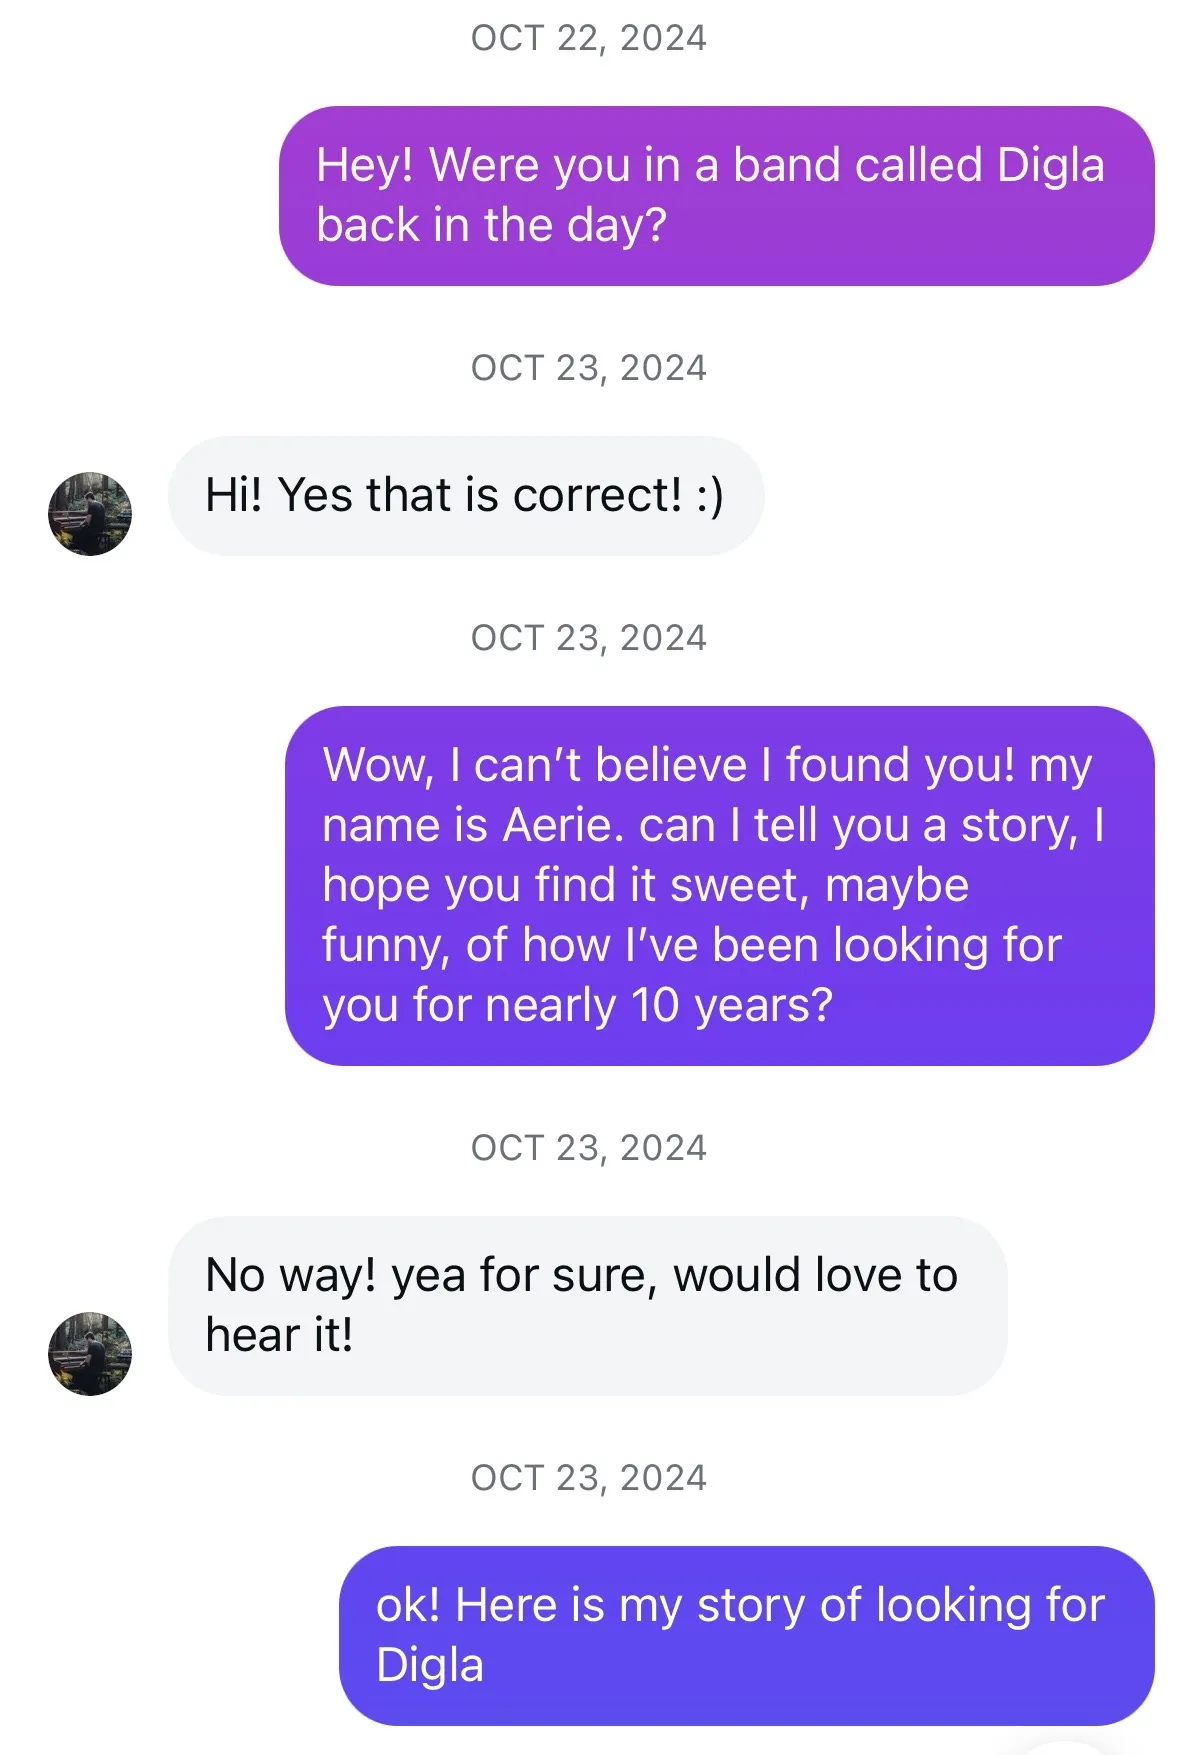This screenshot has width=1179, height=1755.
Task: Tap the "Hi! Yes that is correct! :)" bubble
Action: pos(466,496)
